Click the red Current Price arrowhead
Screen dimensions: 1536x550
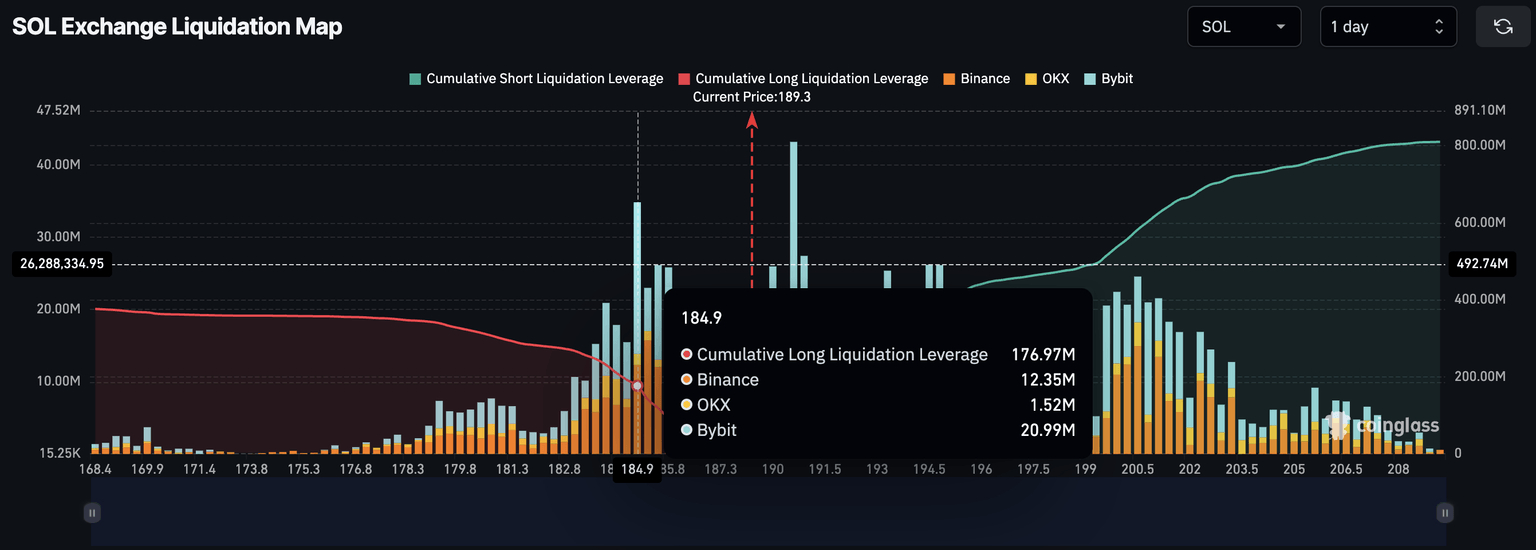point(752,121)
